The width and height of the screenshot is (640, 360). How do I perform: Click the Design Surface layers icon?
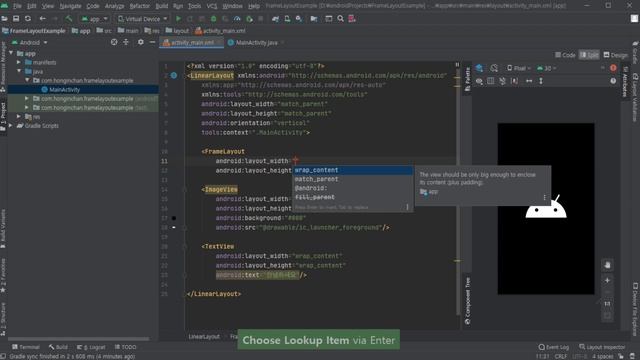479,68
